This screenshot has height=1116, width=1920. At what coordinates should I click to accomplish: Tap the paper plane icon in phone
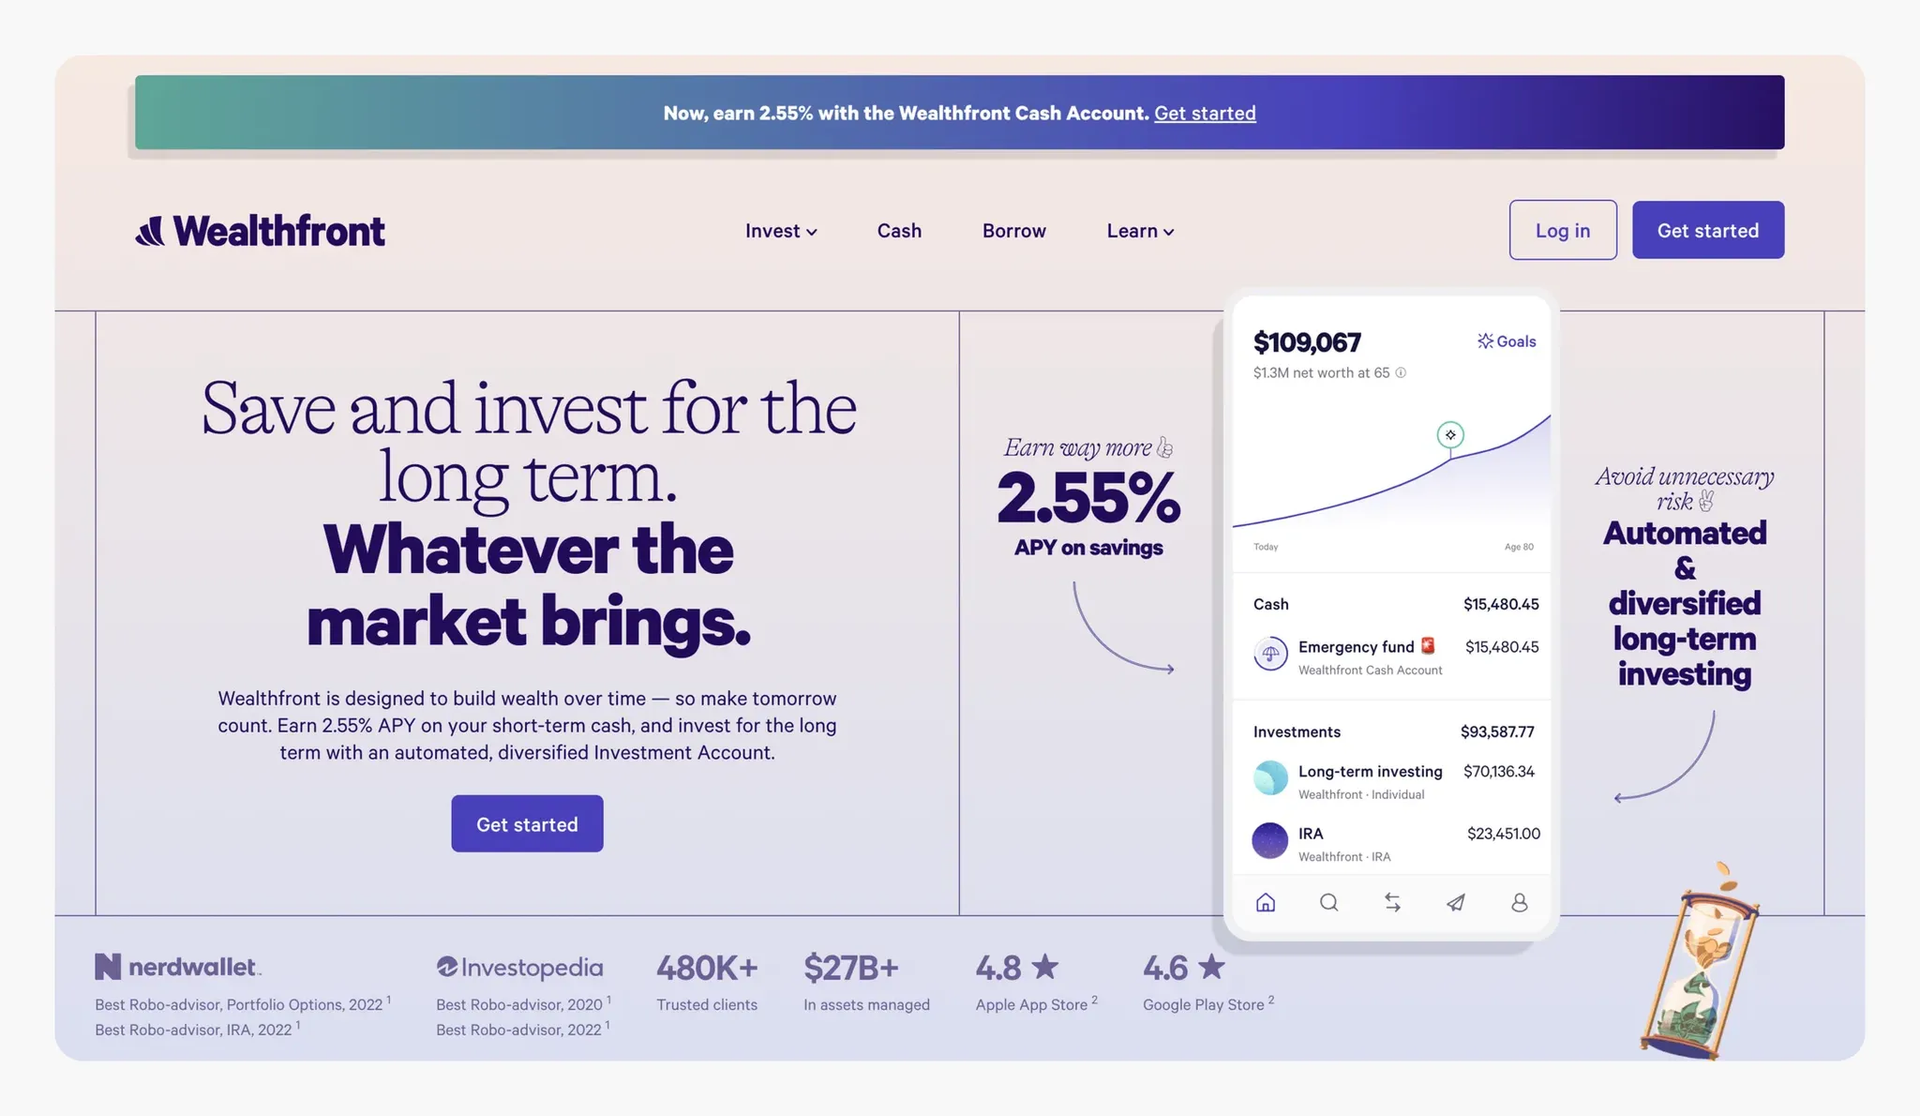[1456, 902]
